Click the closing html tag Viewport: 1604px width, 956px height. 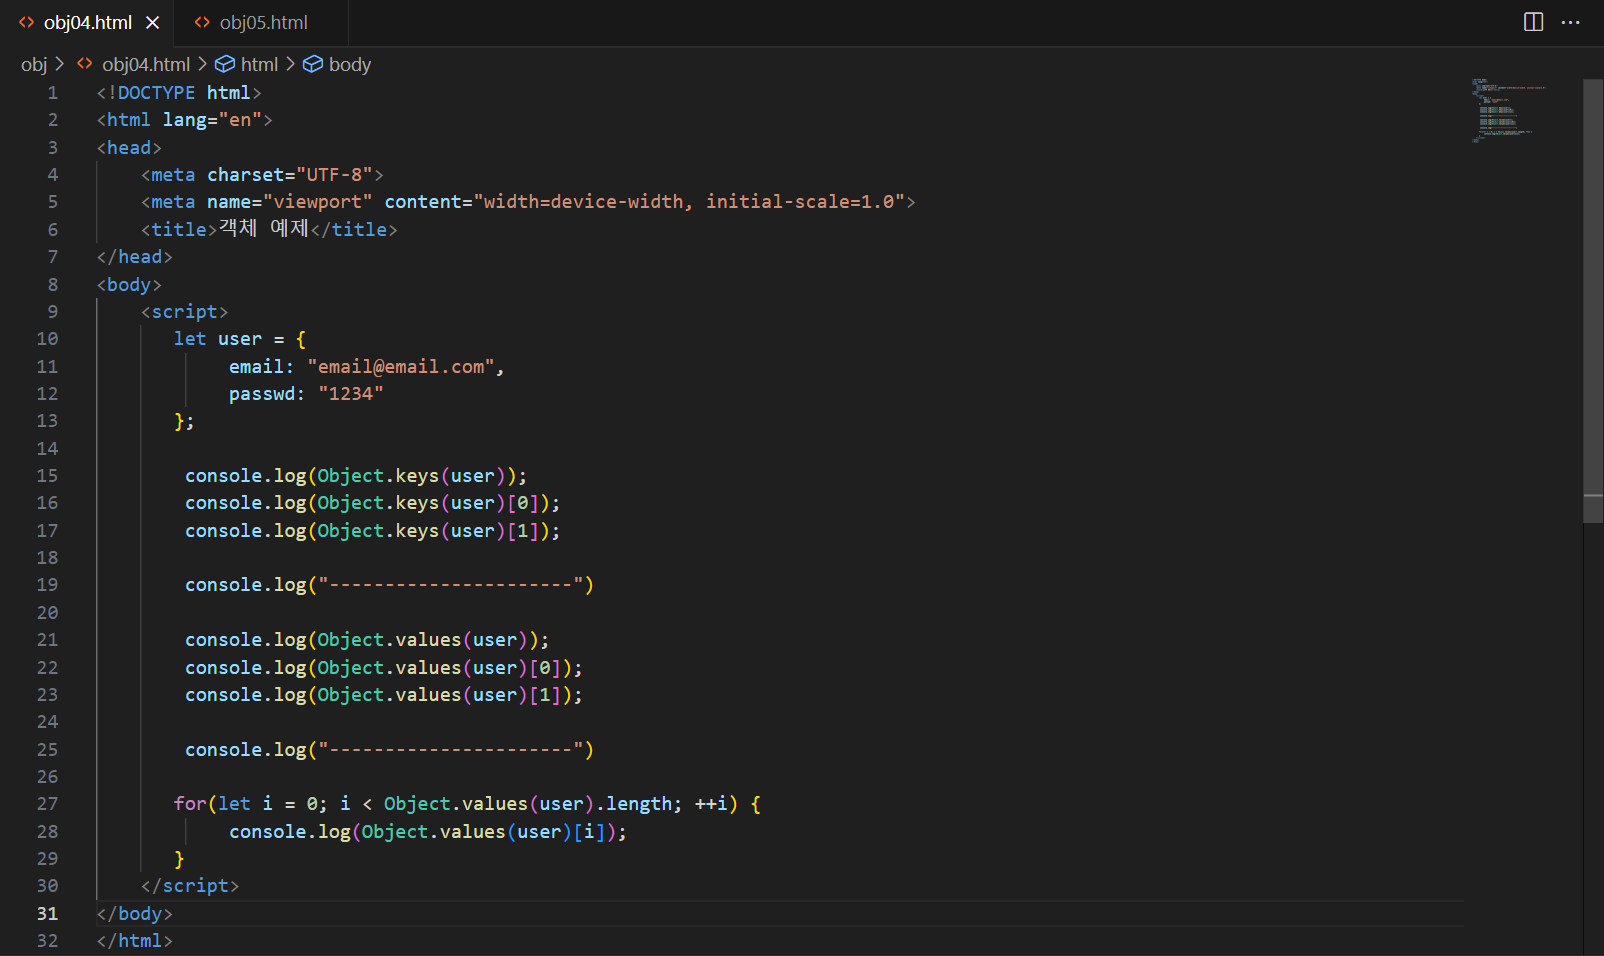pos(135,941)
